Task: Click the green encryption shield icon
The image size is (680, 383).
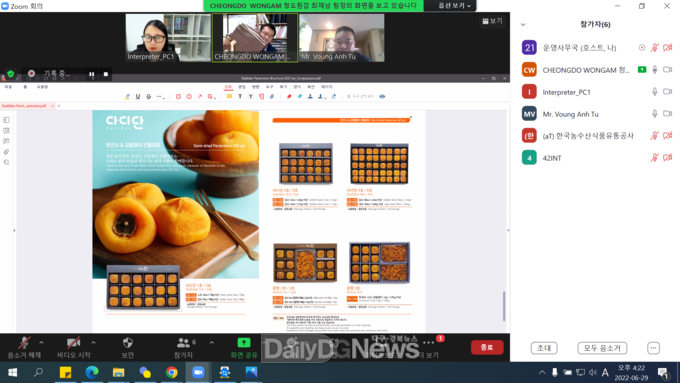Action: (x=11, y=74)
